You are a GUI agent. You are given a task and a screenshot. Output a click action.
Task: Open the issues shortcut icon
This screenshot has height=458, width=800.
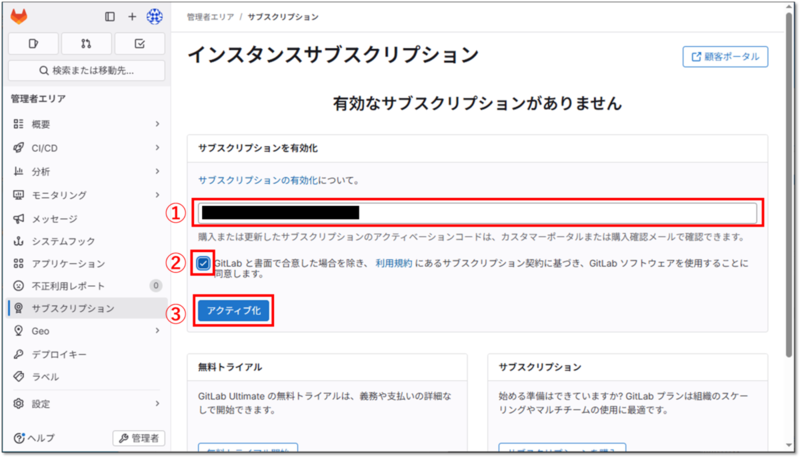[x=34, y=44]
